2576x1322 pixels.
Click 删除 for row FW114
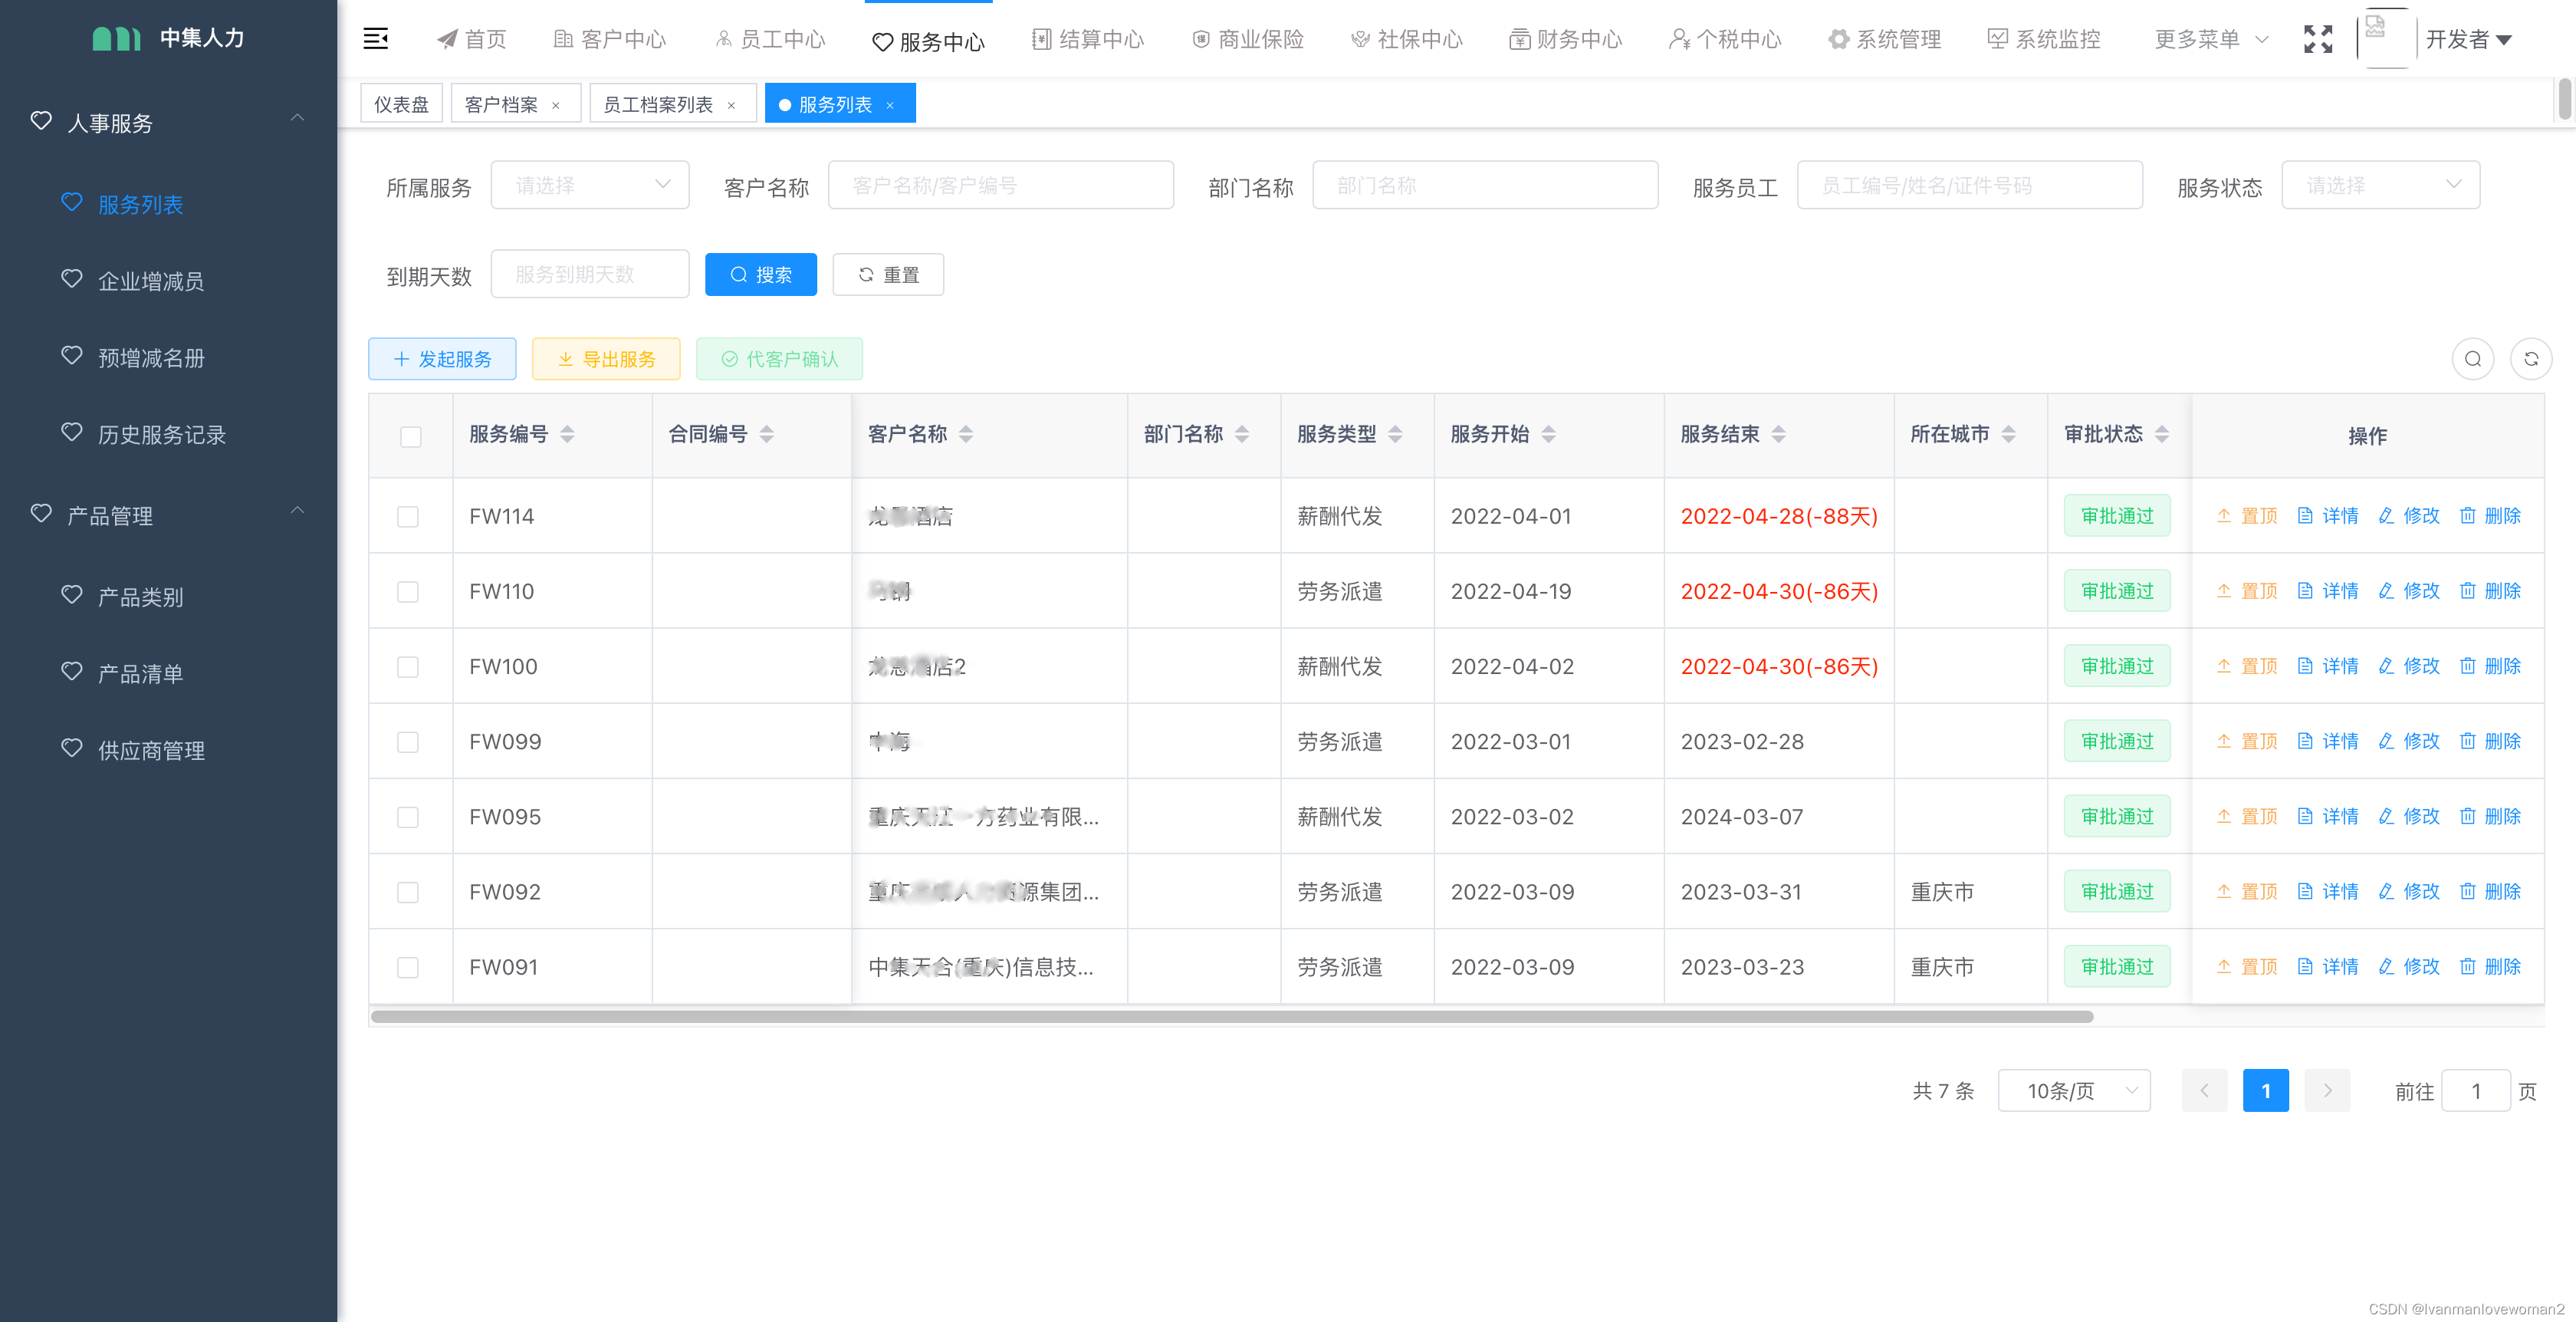click(x=2490, y=516)
